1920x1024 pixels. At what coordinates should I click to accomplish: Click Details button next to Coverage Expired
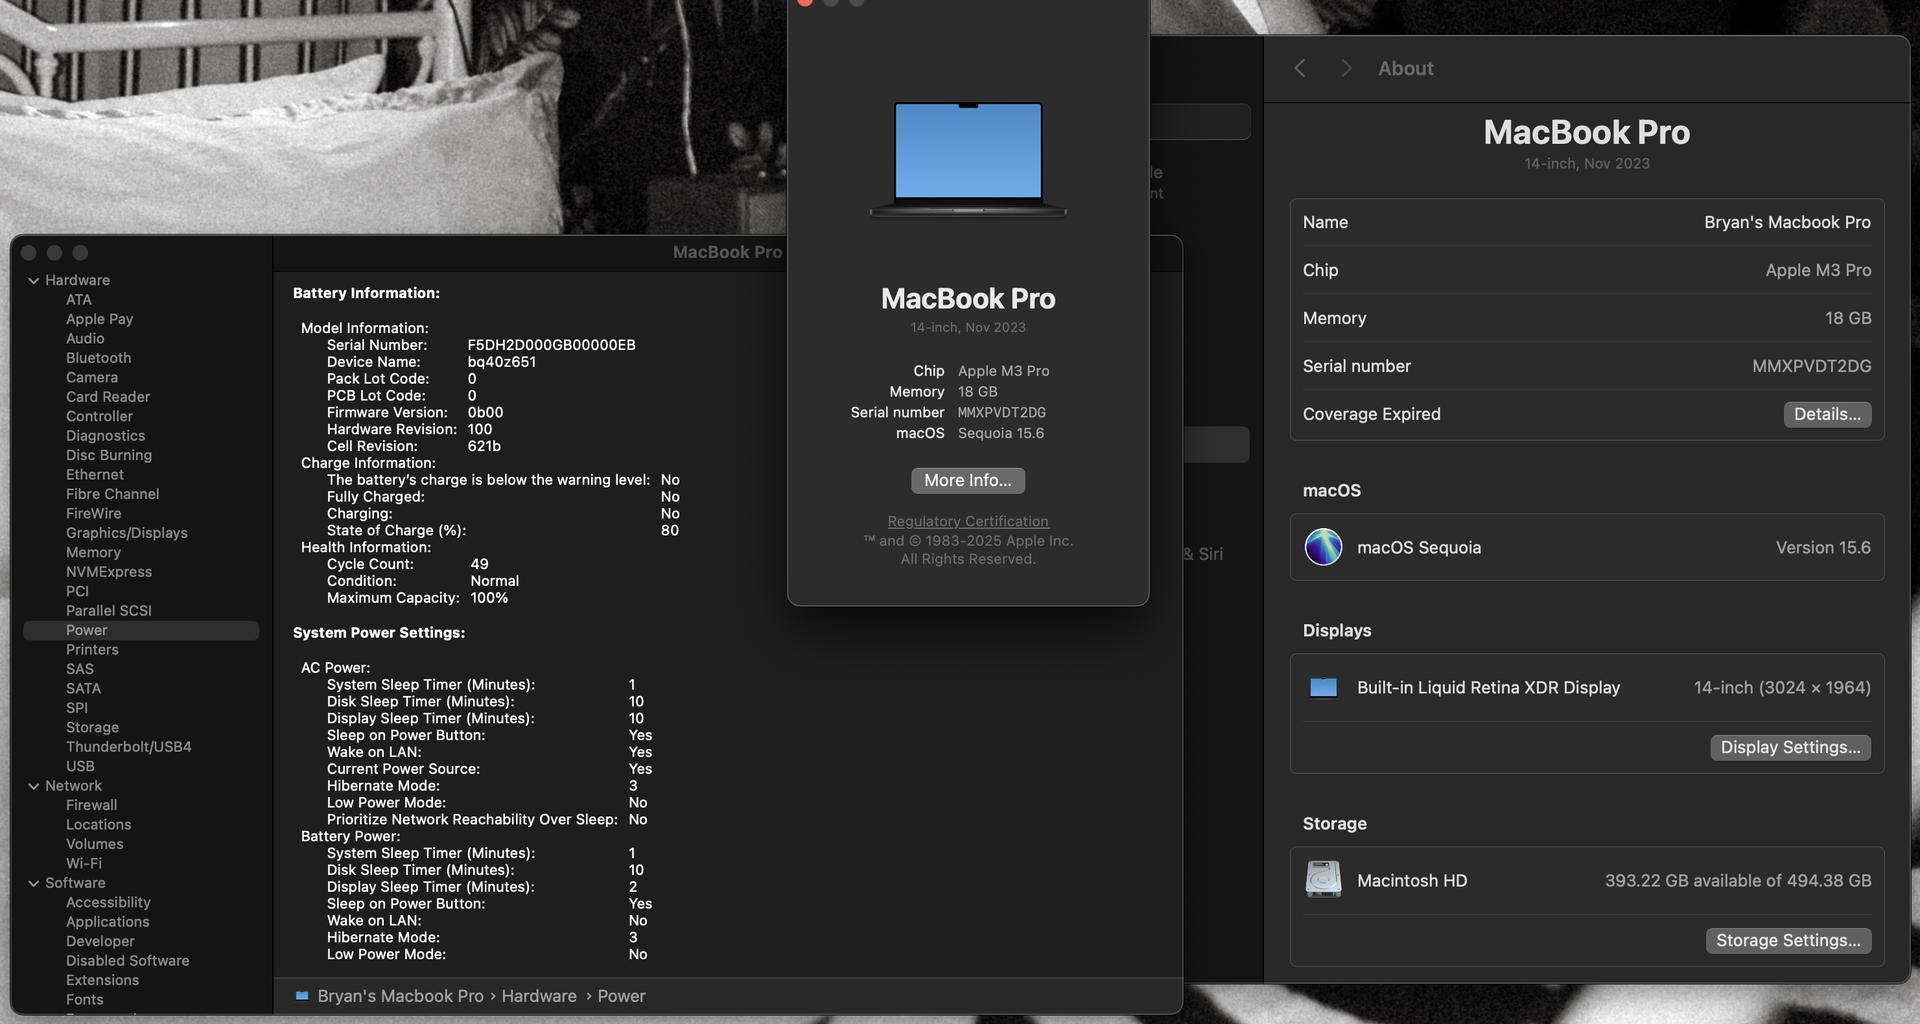(1827, 414)
